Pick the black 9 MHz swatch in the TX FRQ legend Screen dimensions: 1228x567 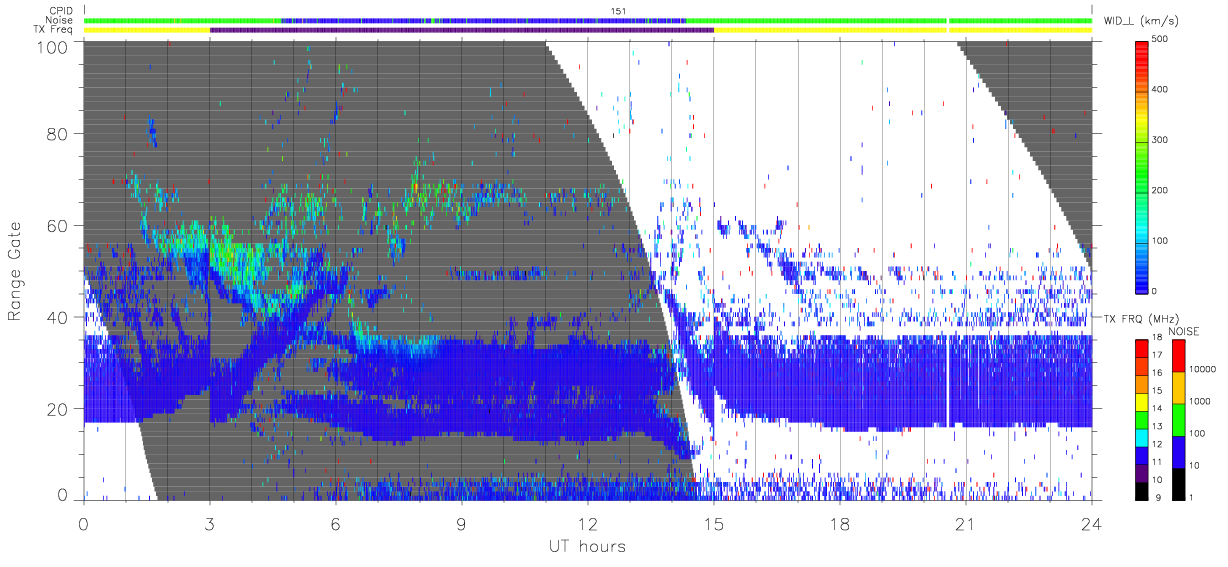point(1143,489)
